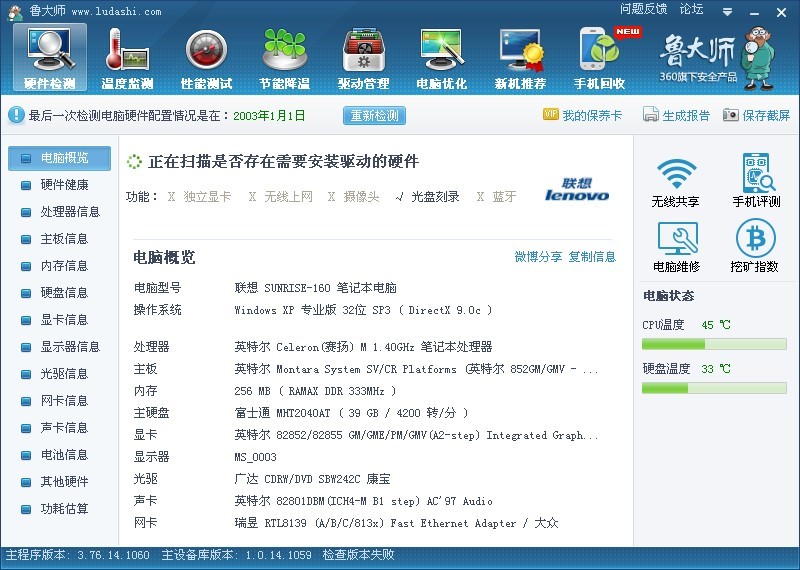Open the 手机回收 phone recycling icon
The image size is (800, 570).
[599, 58]
